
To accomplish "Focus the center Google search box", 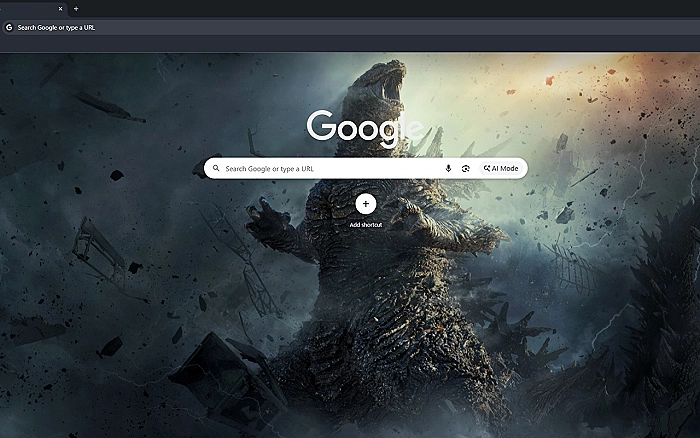I will coord(366,168).
